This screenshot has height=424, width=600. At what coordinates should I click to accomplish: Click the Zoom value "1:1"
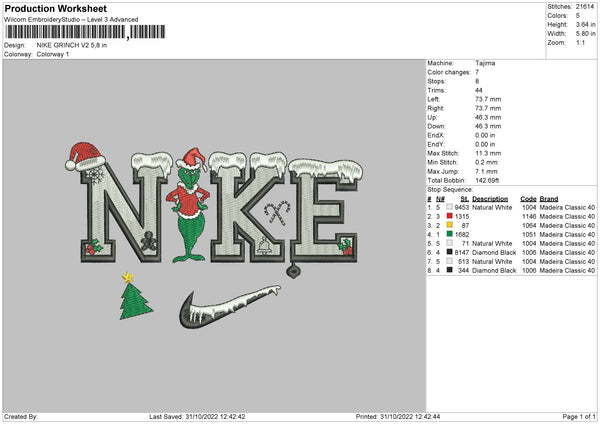coord(580,42)
